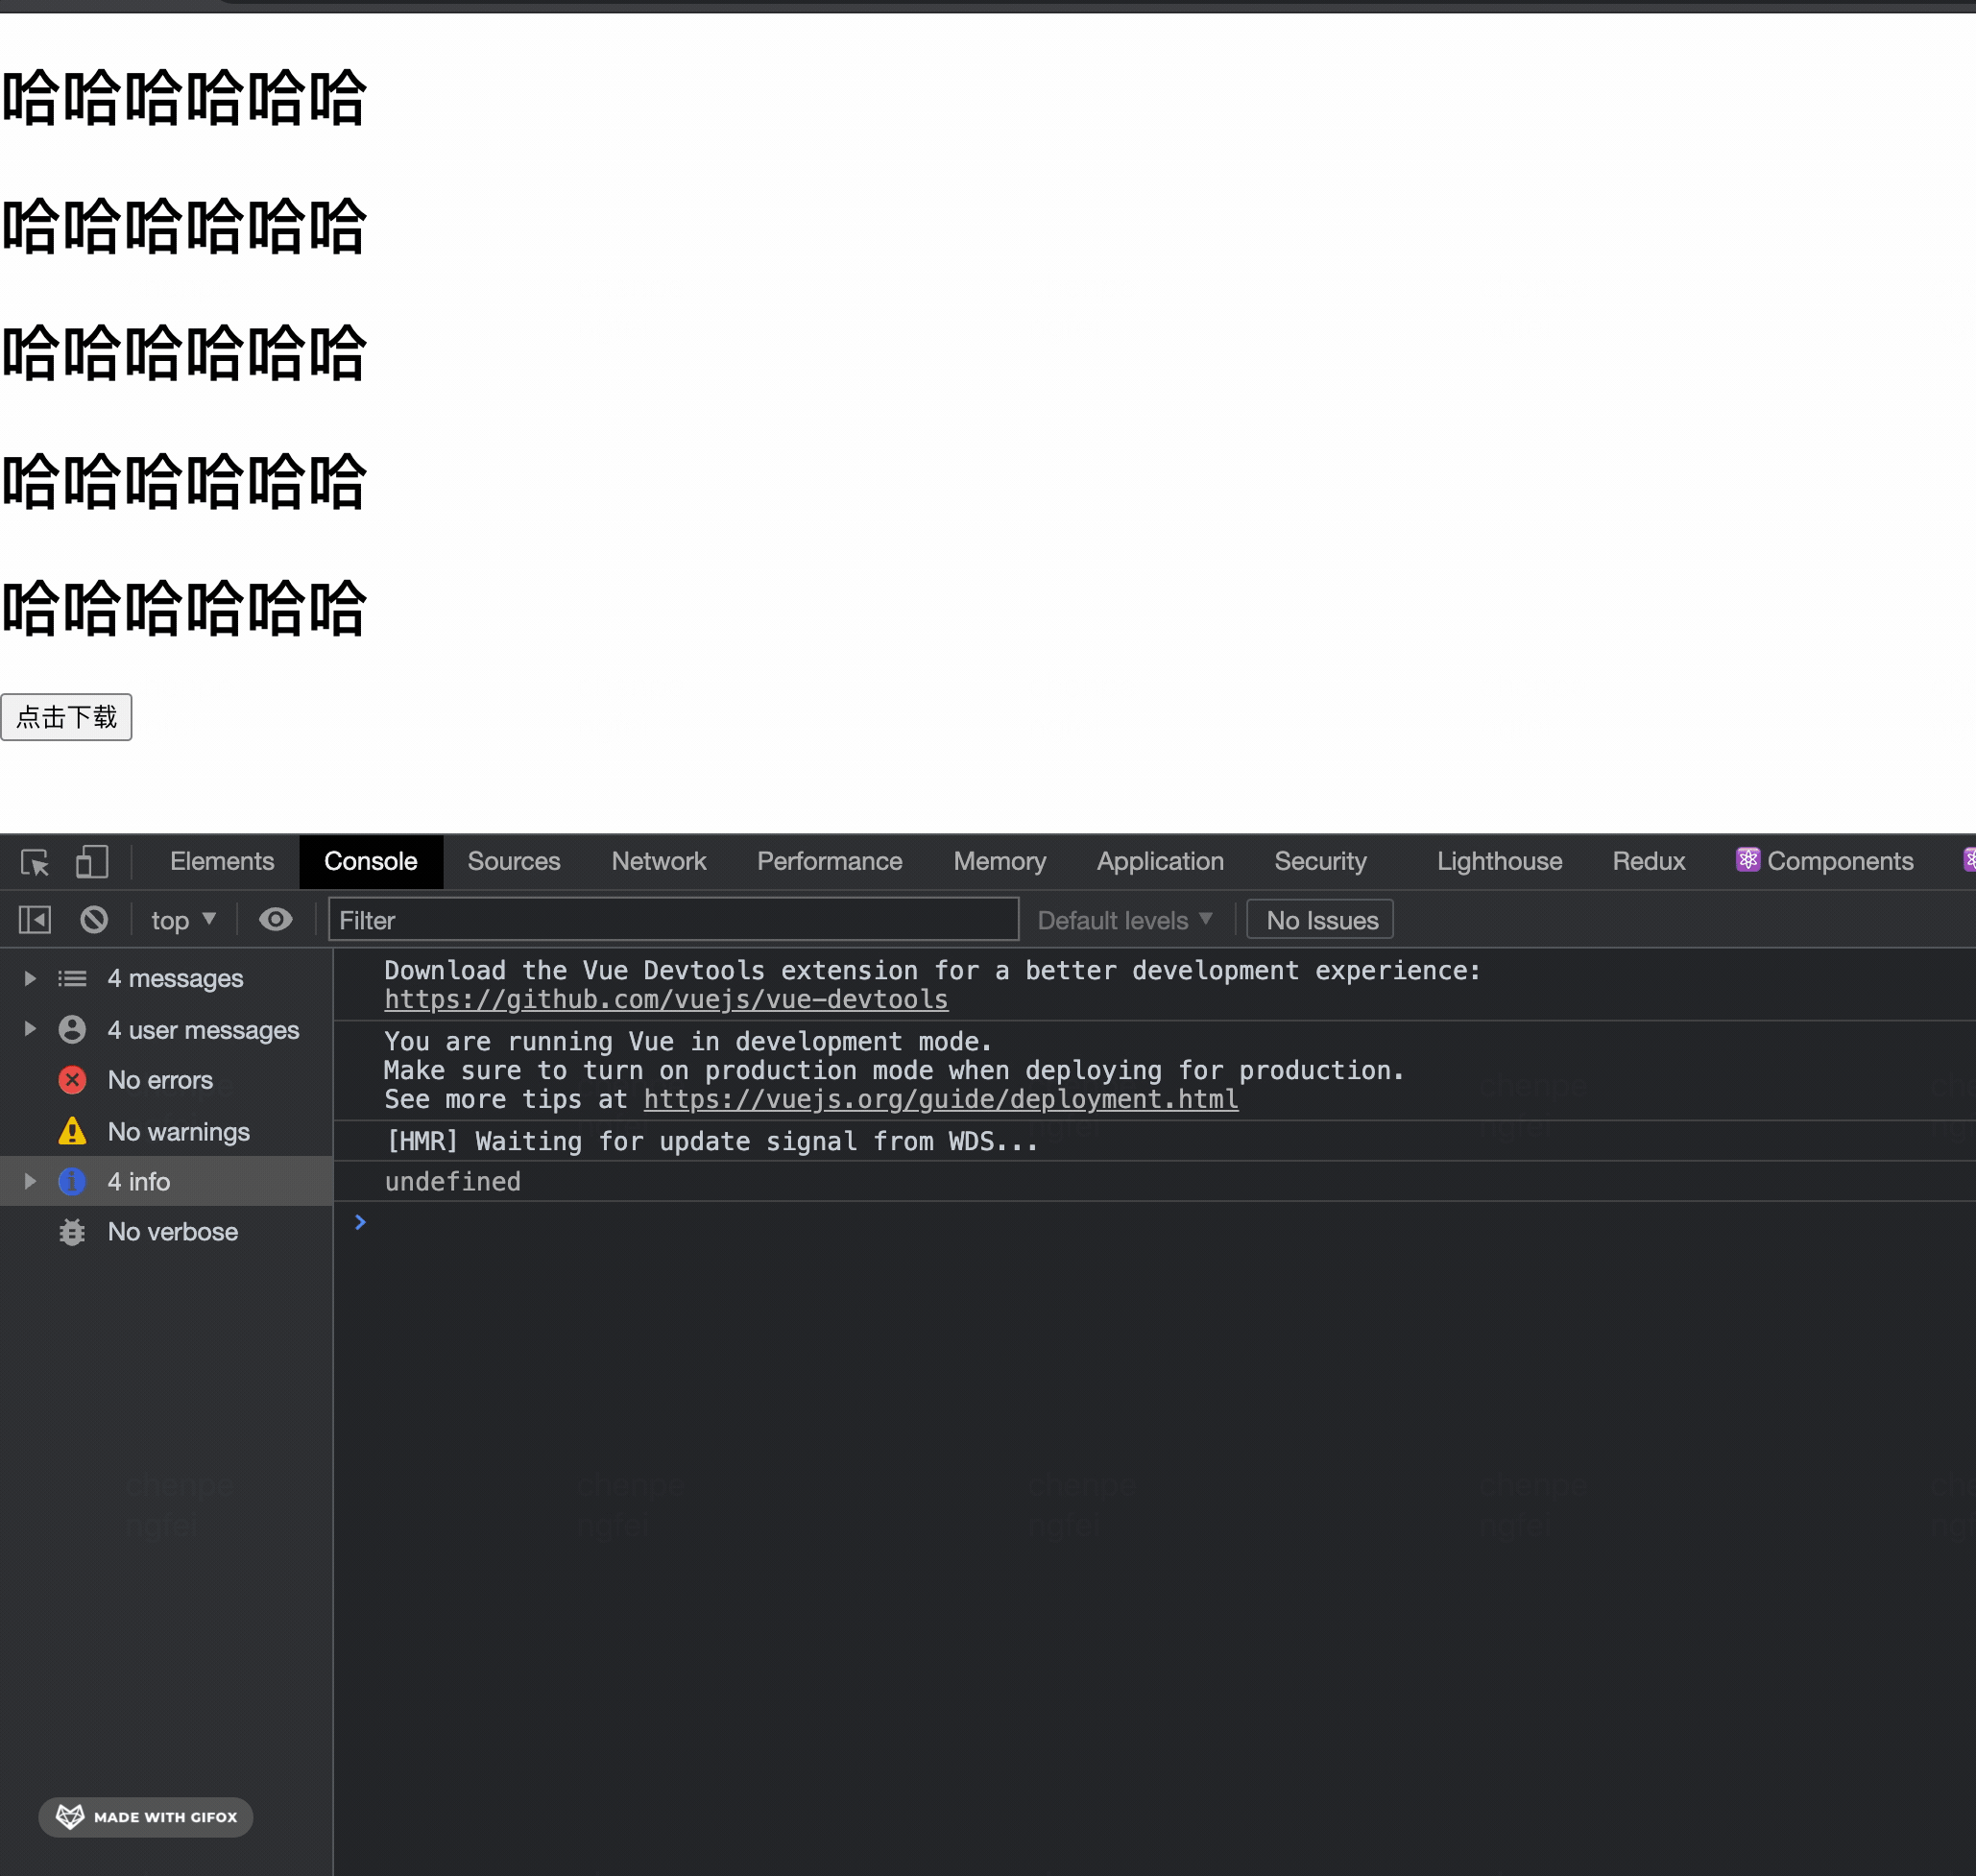Click the clear console icon

point(93,919)
